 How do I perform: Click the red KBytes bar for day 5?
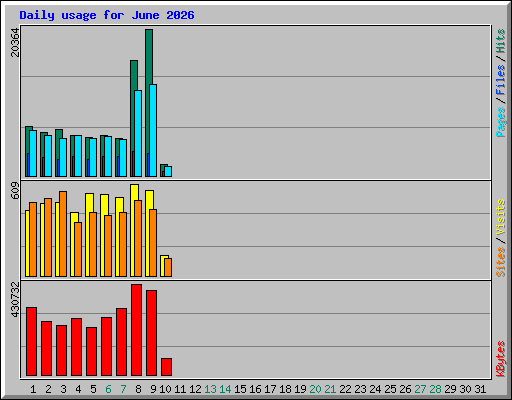coord(91,352)
